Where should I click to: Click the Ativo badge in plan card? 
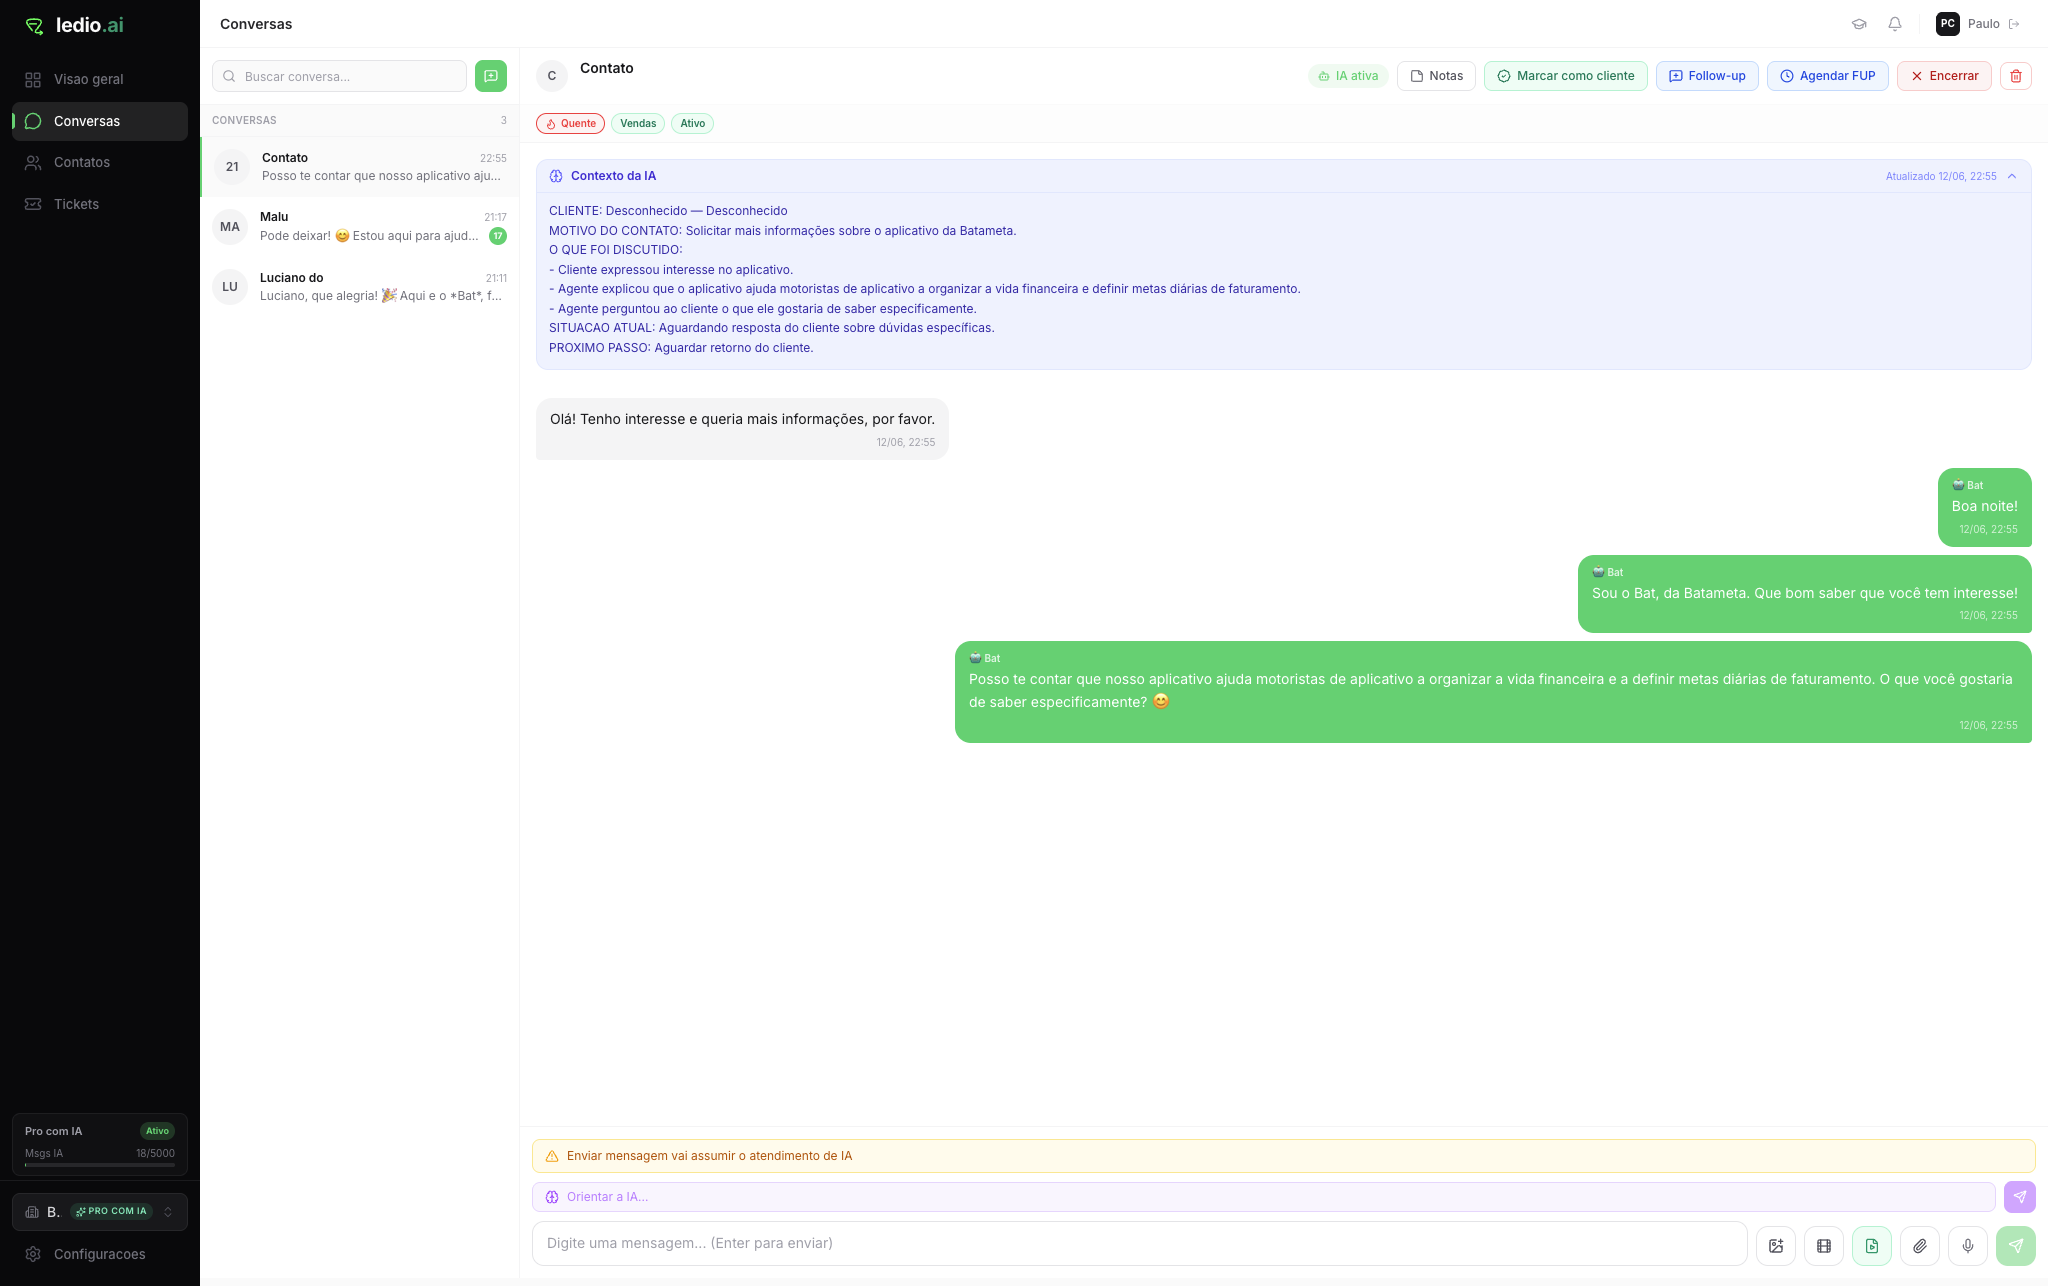click(x=158, y=1131)
